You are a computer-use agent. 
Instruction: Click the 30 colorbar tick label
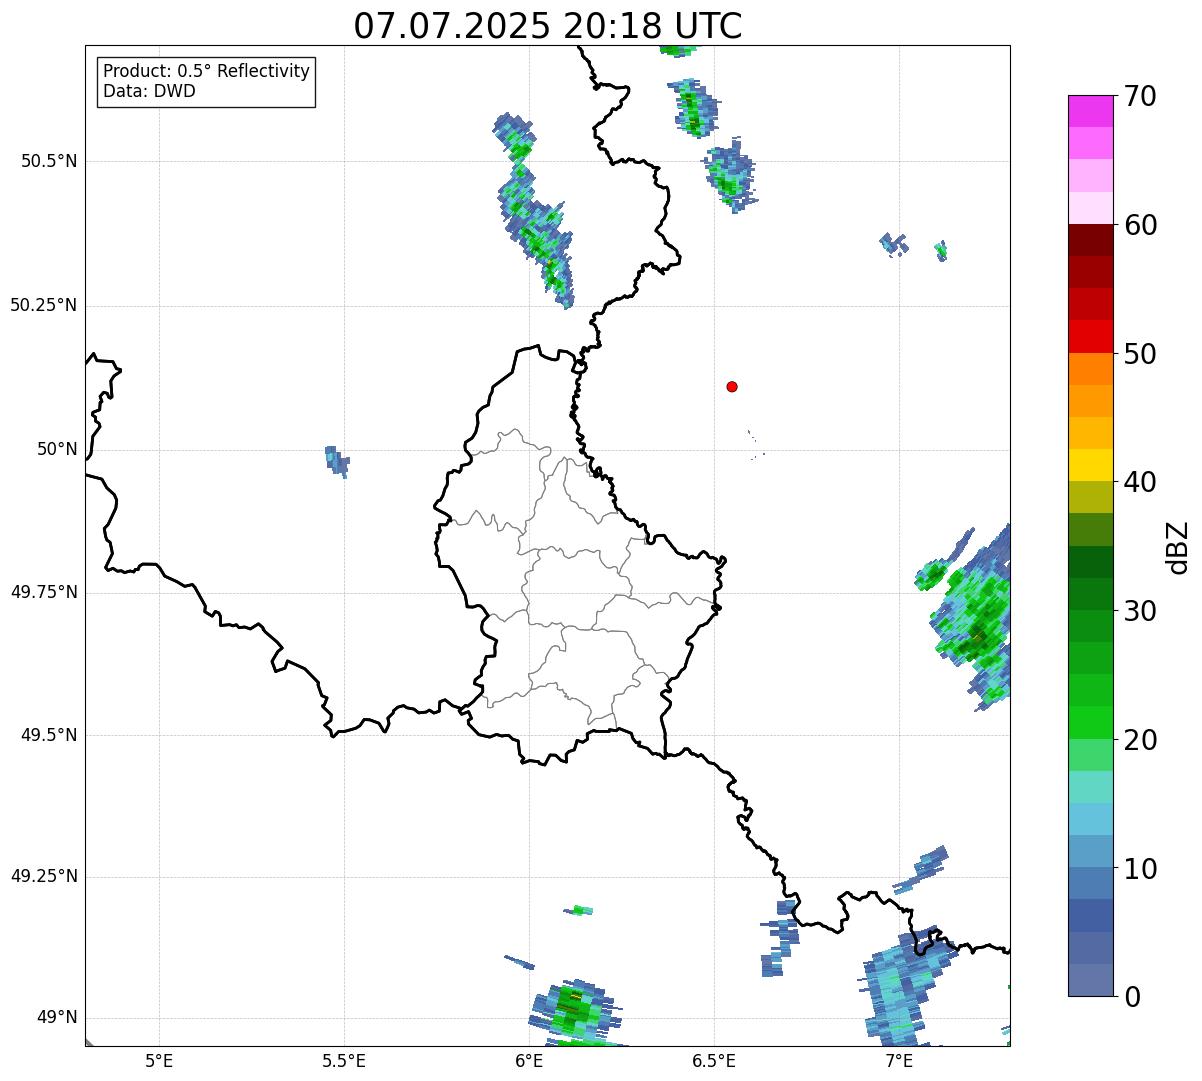1141,611
